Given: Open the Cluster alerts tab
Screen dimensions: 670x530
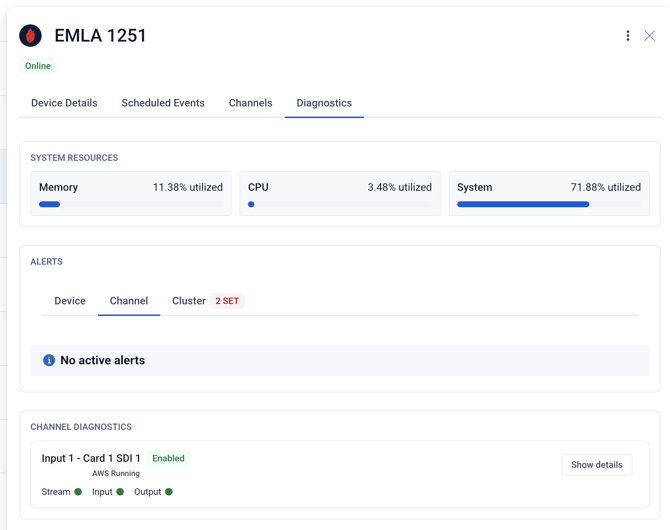Looking at the screenshot, I should pos(189,301).
